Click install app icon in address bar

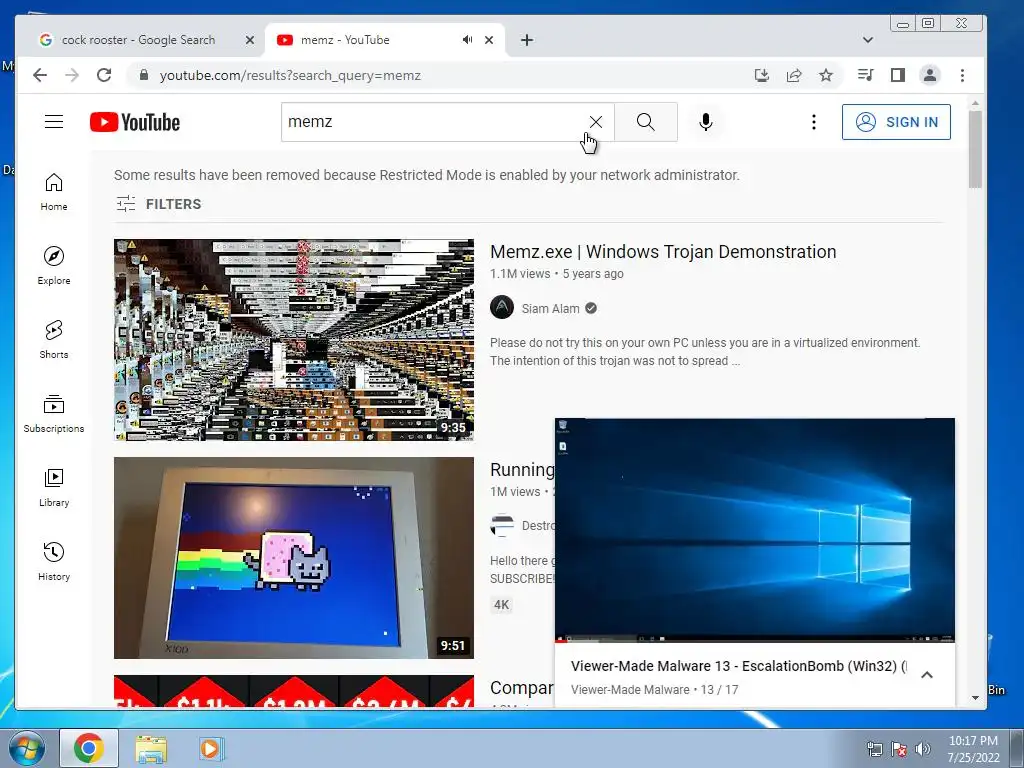tap(761, 75)
